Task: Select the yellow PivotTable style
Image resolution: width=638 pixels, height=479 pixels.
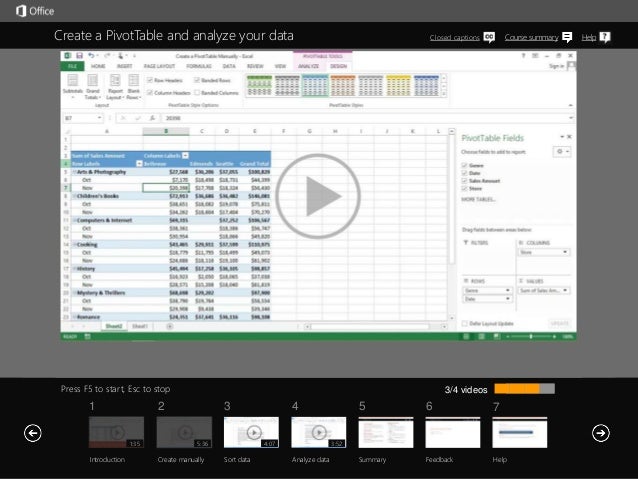Action: coord(398,86)
